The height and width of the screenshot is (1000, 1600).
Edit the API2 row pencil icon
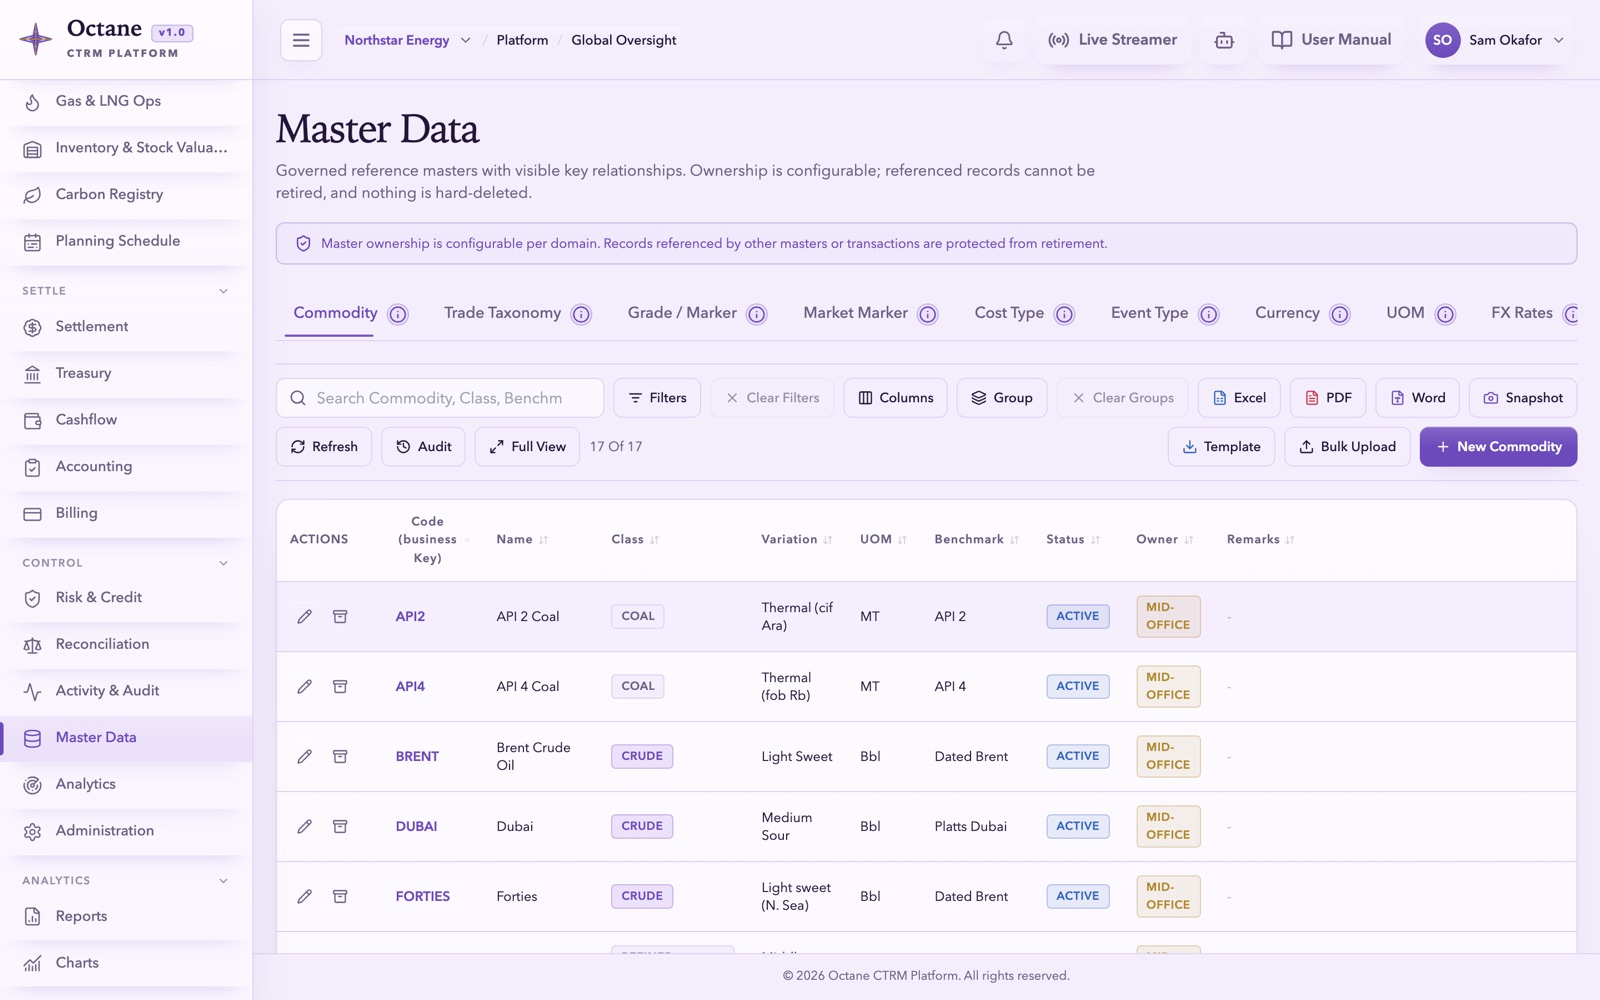pos(305,617)
